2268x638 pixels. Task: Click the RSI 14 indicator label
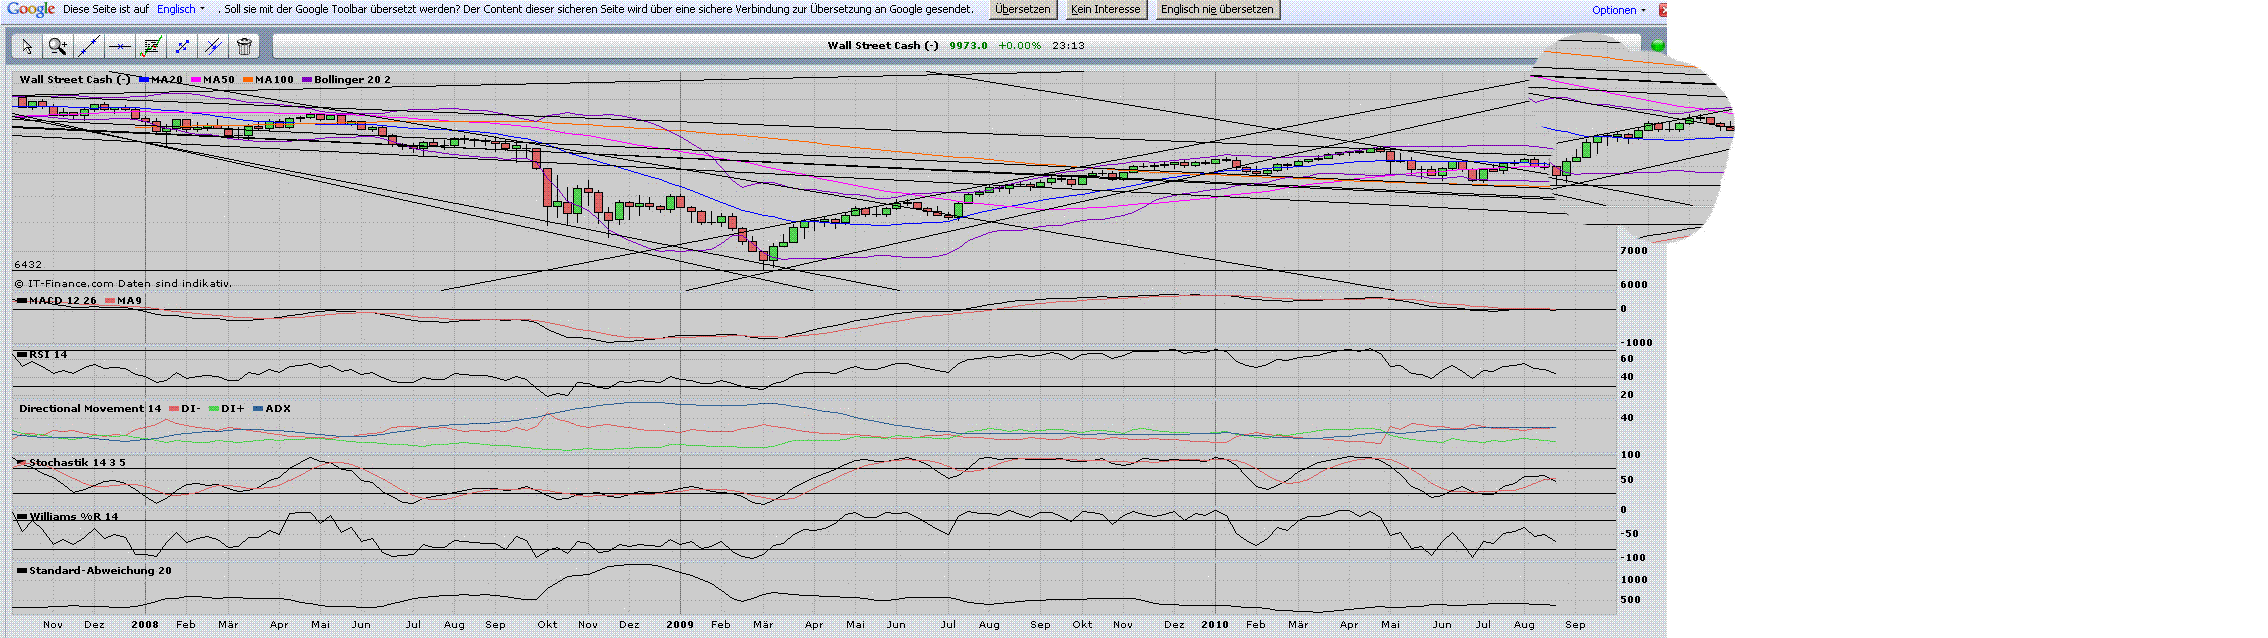[48, 355]
